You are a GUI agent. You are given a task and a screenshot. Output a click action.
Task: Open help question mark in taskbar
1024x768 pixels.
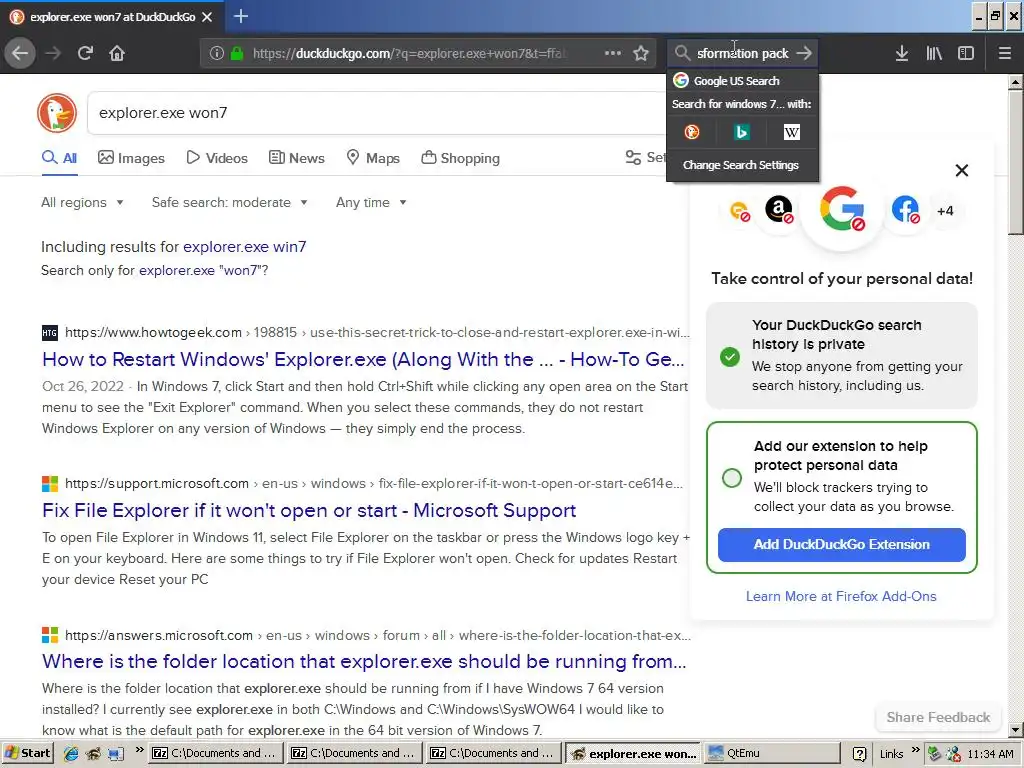pos(860,754)
